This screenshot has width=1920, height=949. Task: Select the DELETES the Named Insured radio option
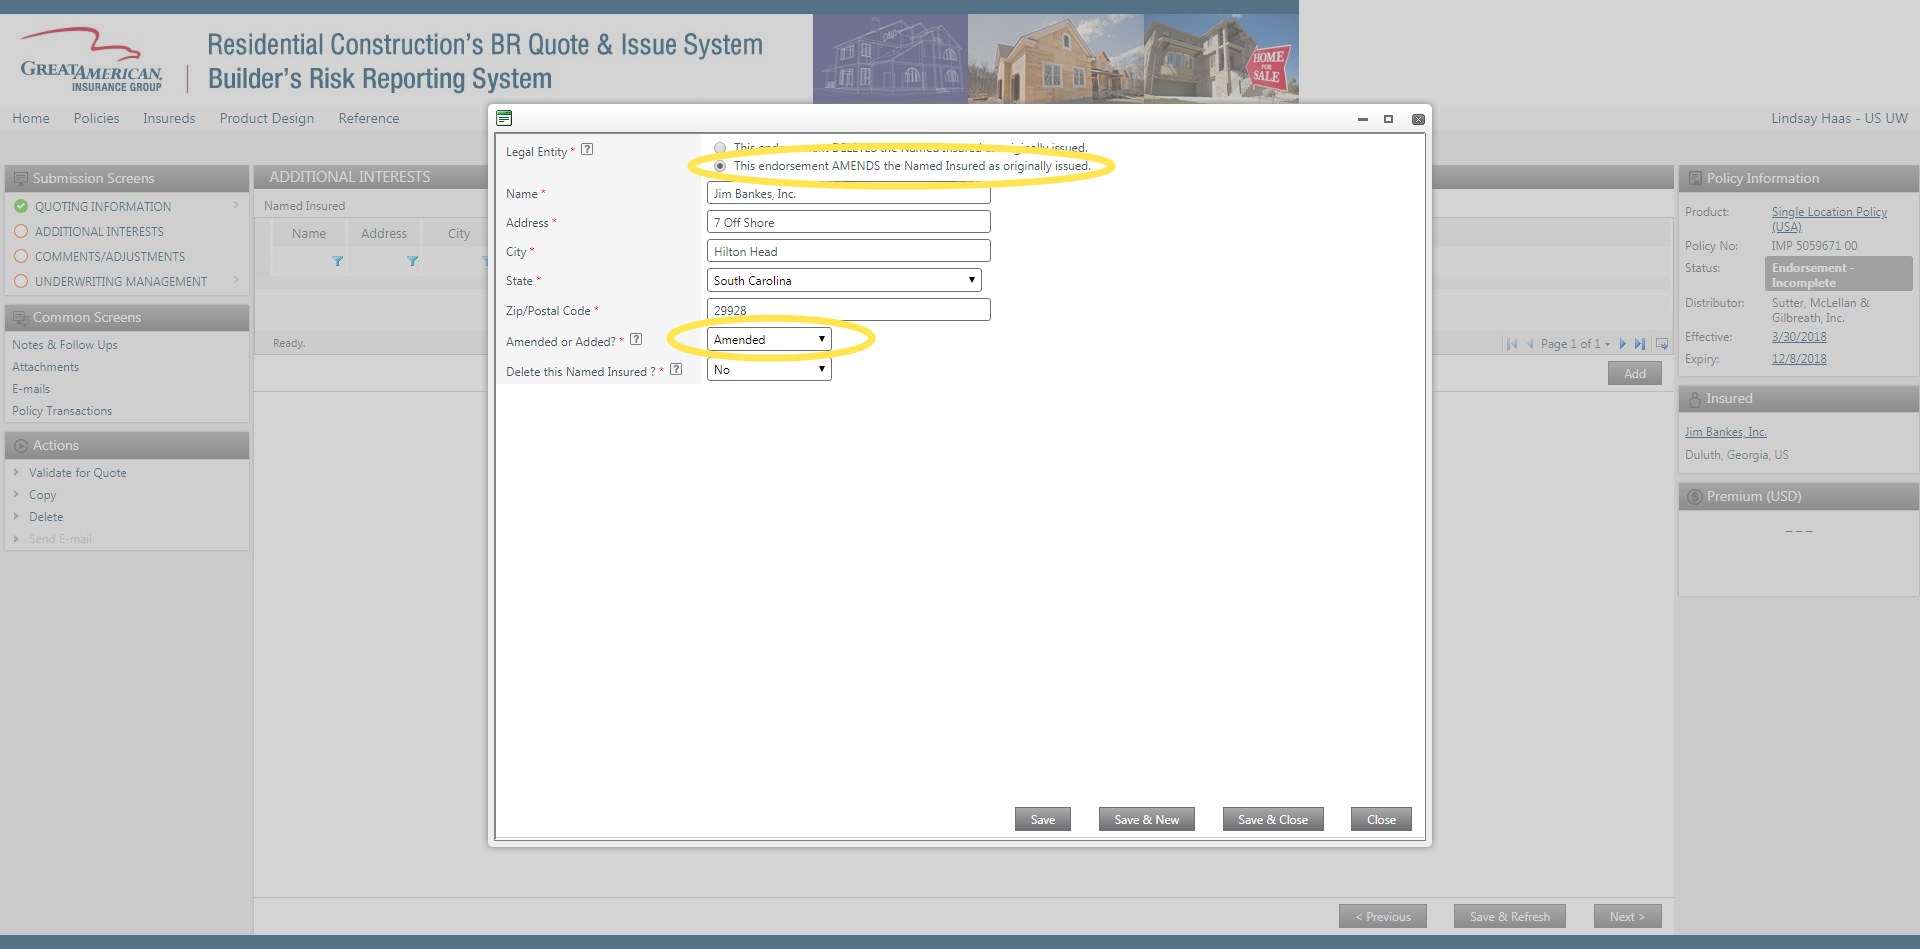pyautogui.click(x=720, y=148)
